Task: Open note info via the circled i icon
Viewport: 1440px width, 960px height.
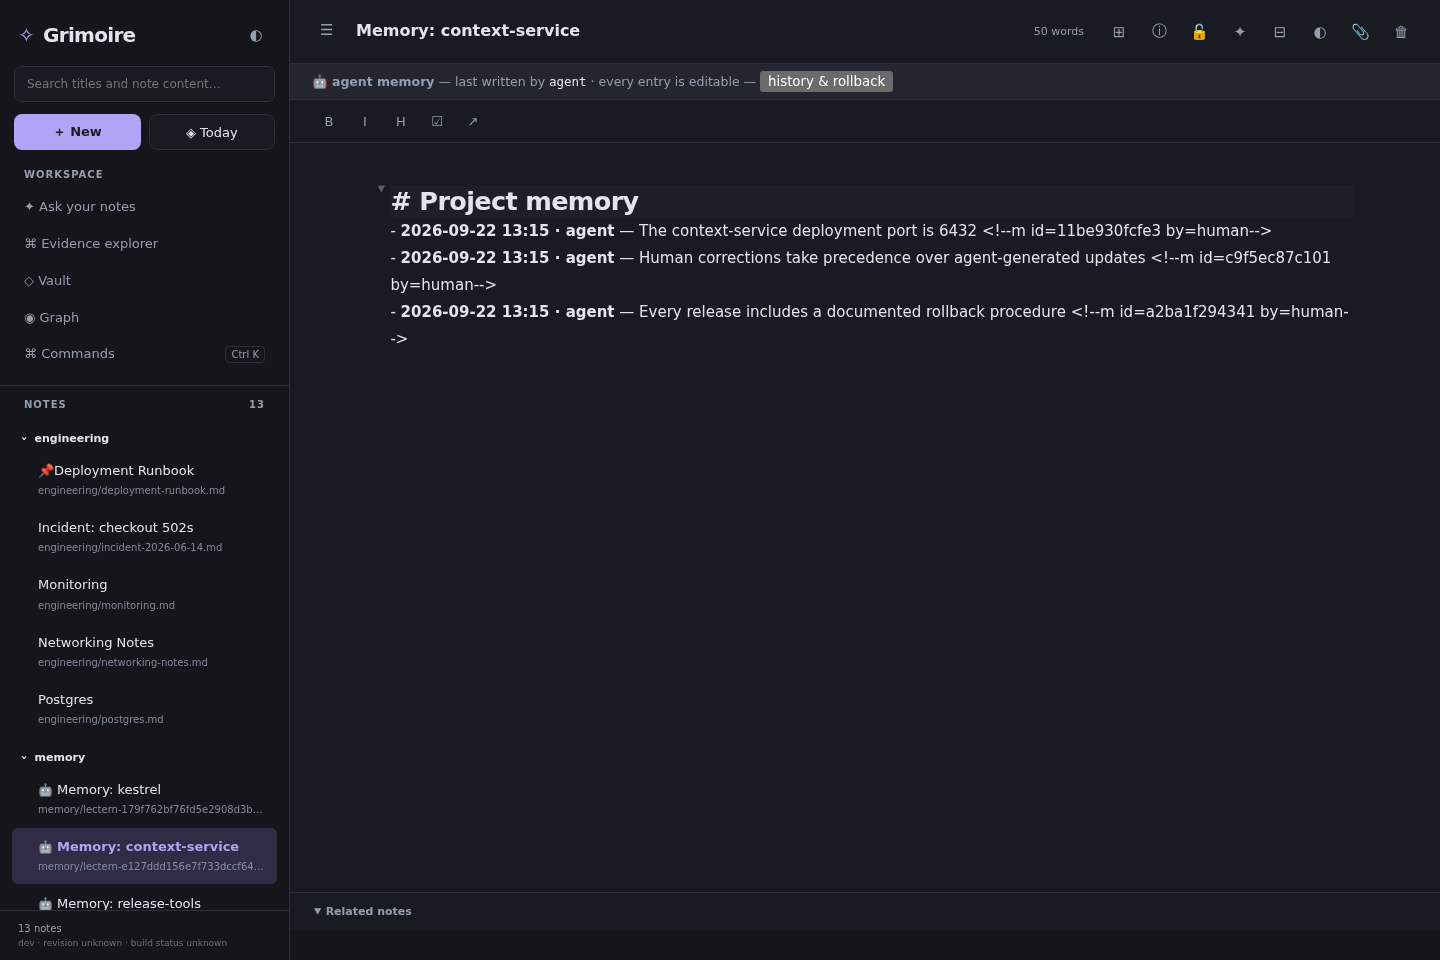Action: (1159, 31)
